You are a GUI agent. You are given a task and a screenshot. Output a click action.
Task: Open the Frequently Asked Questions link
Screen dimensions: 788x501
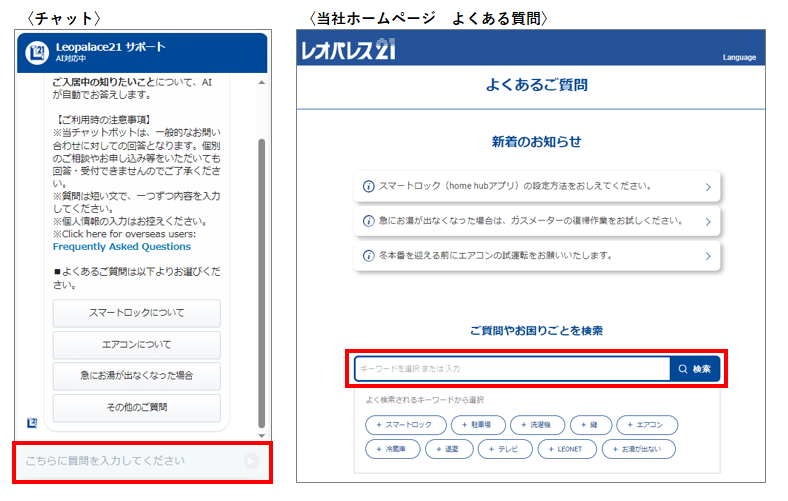[121, 247]
